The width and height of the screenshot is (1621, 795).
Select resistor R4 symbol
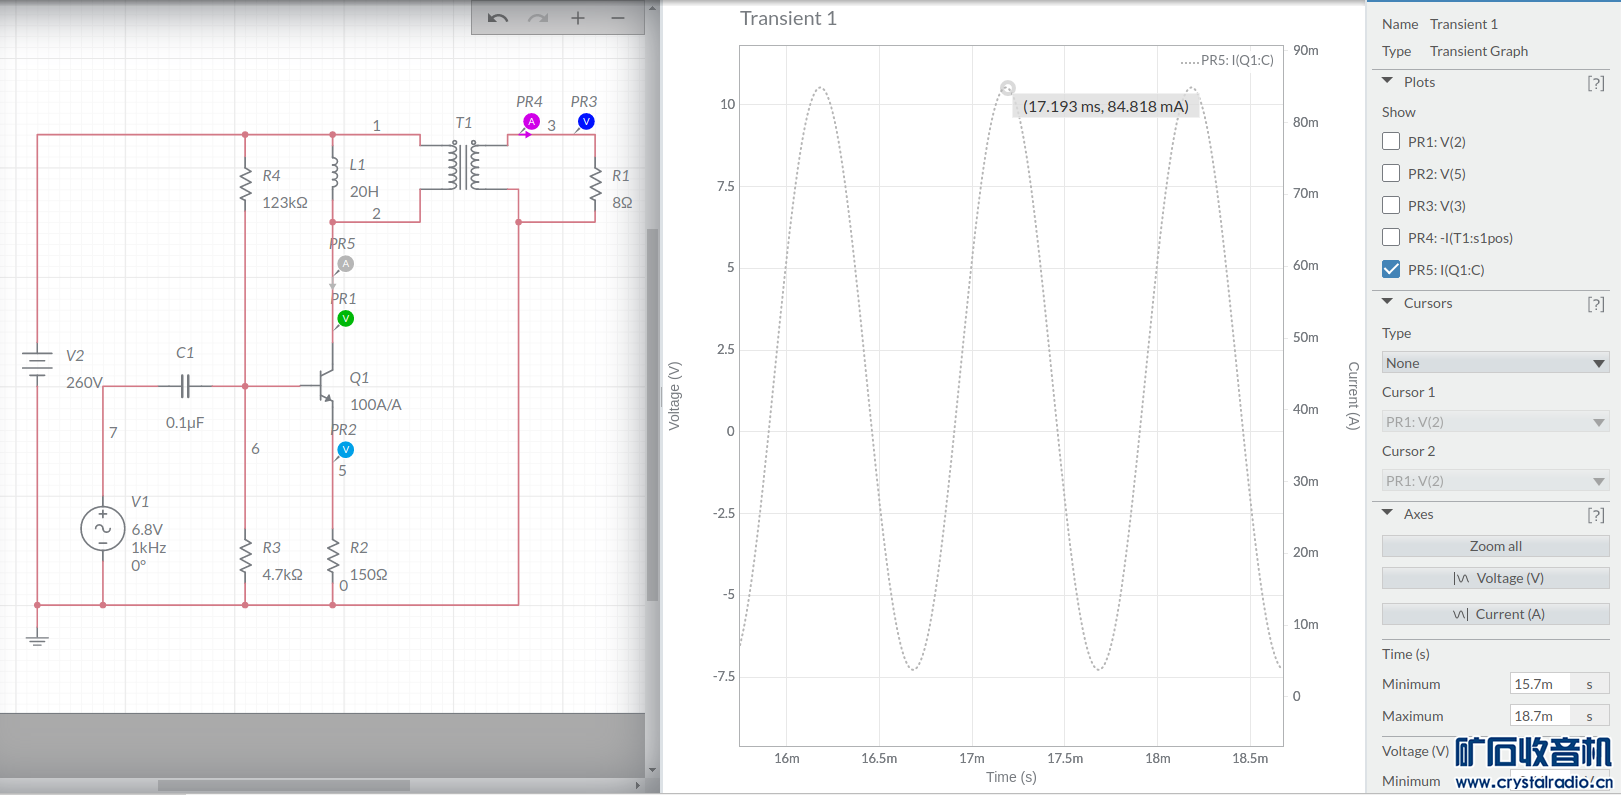pyautogui.click(x=245, y=187)
